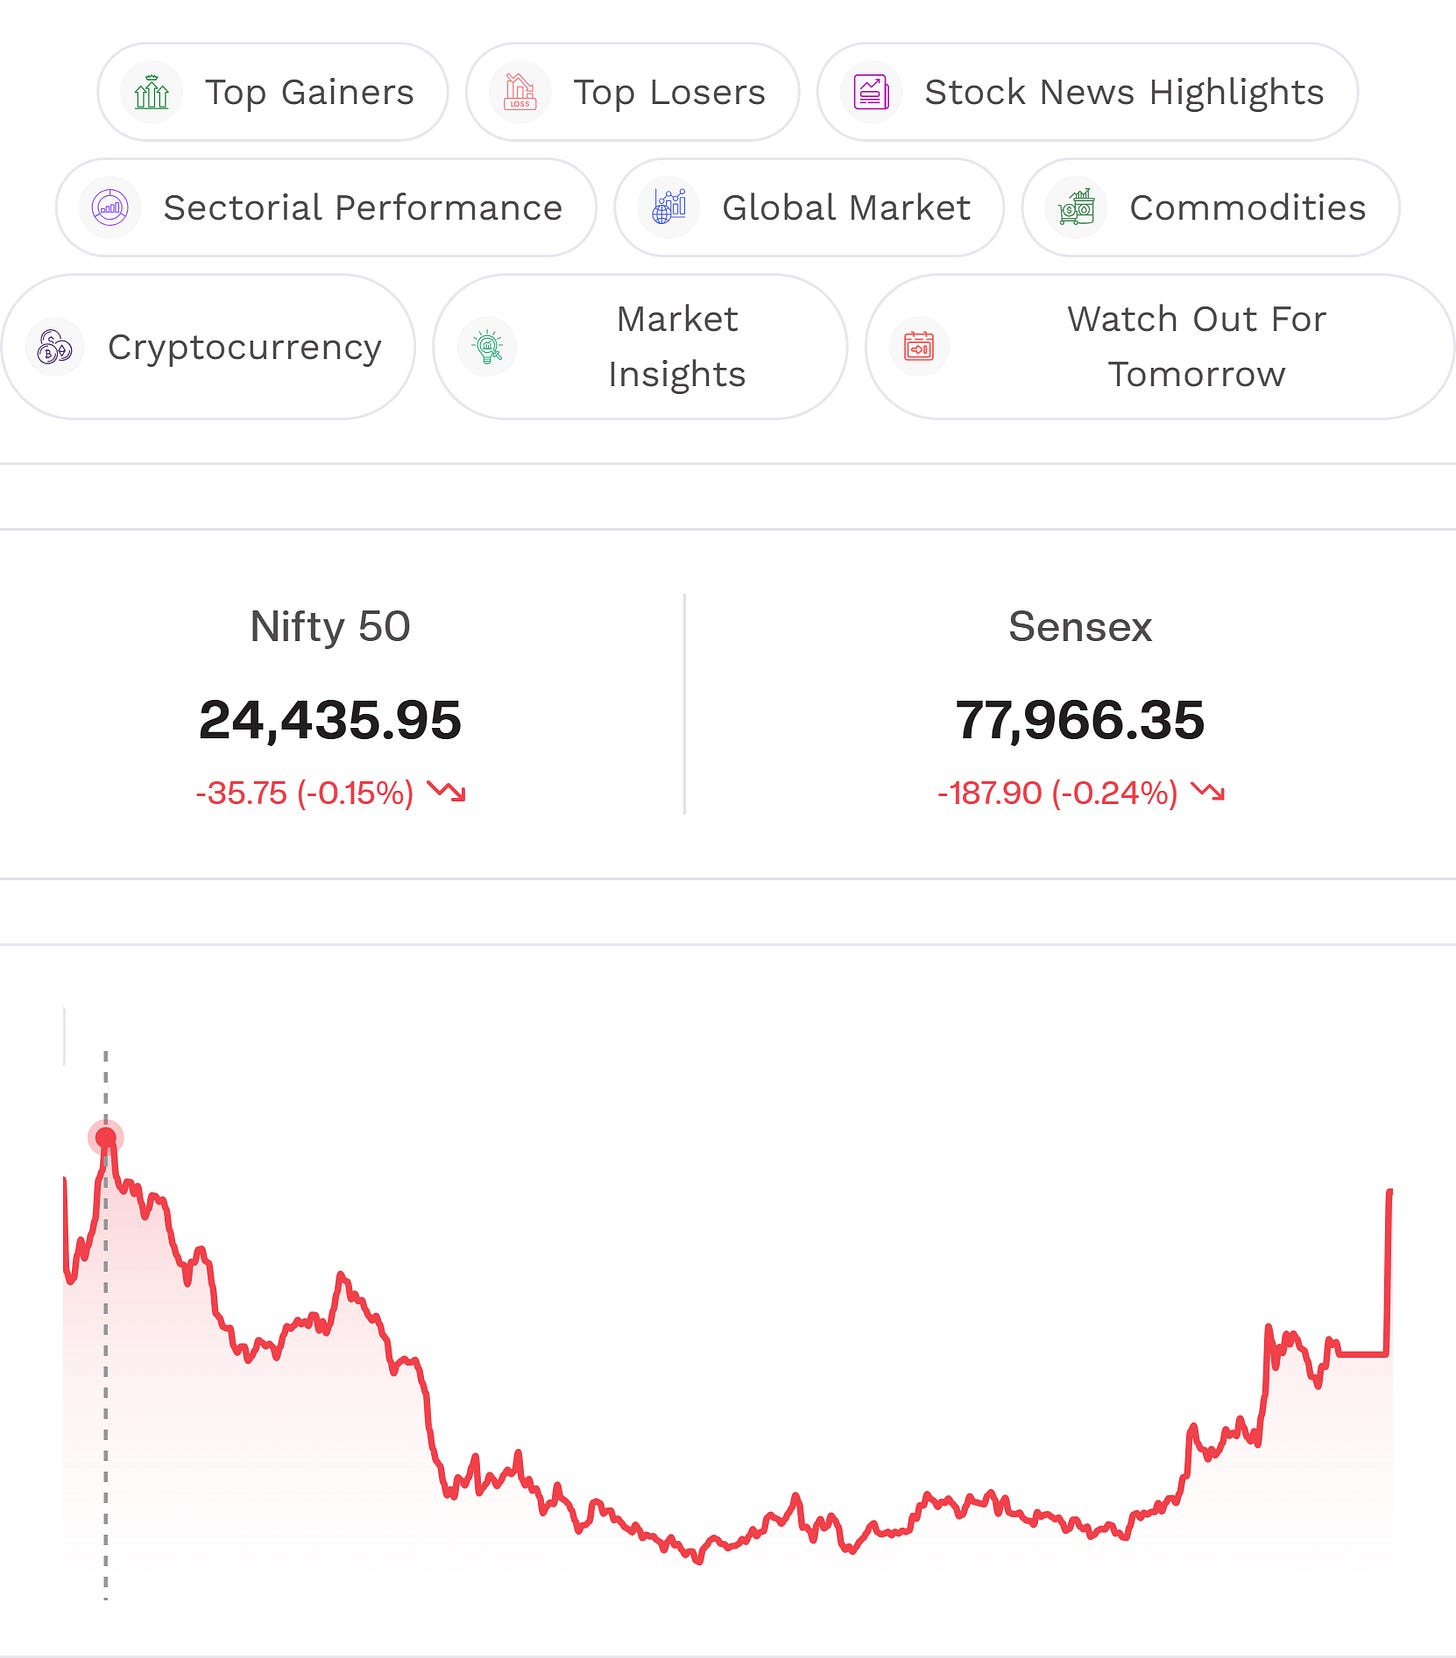Open the Top Gainers section

pos(273,92)
